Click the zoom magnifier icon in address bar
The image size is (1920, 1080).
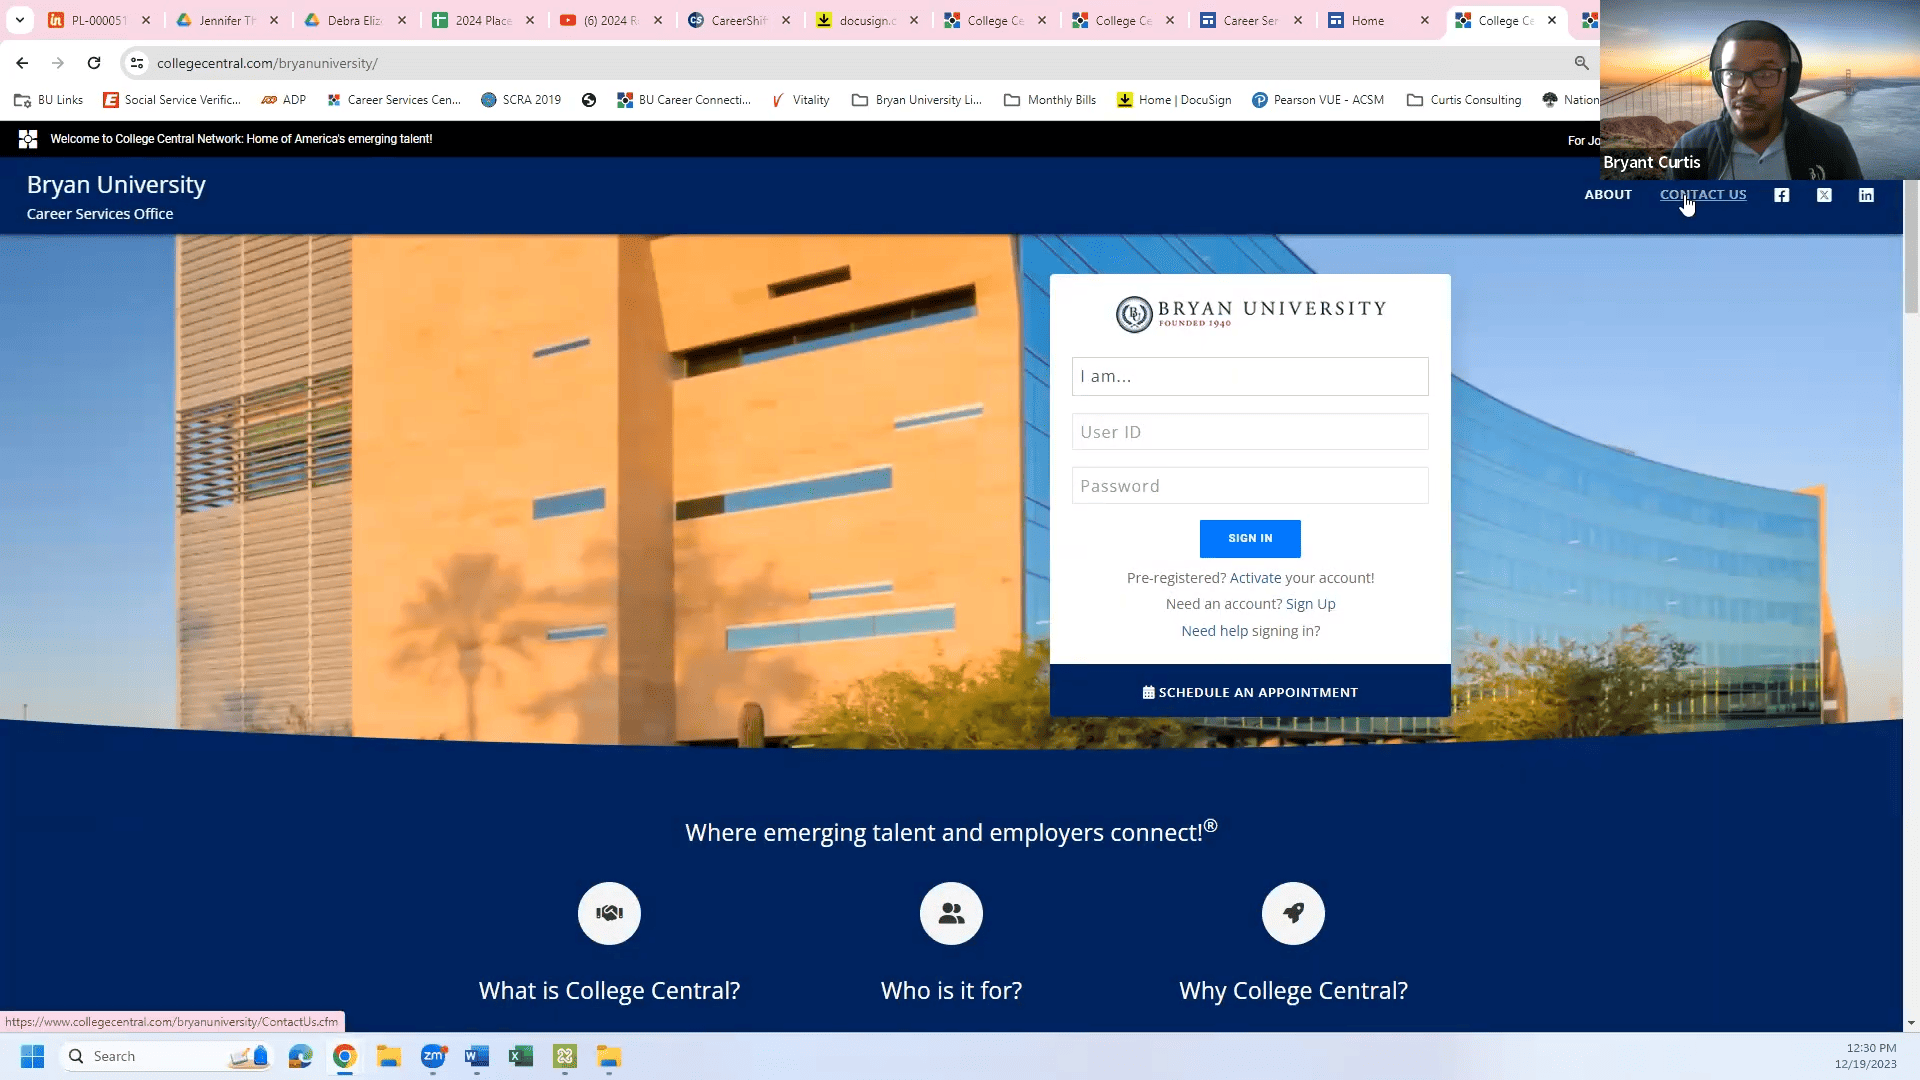pyautogui.click(x=1581, y=63)
